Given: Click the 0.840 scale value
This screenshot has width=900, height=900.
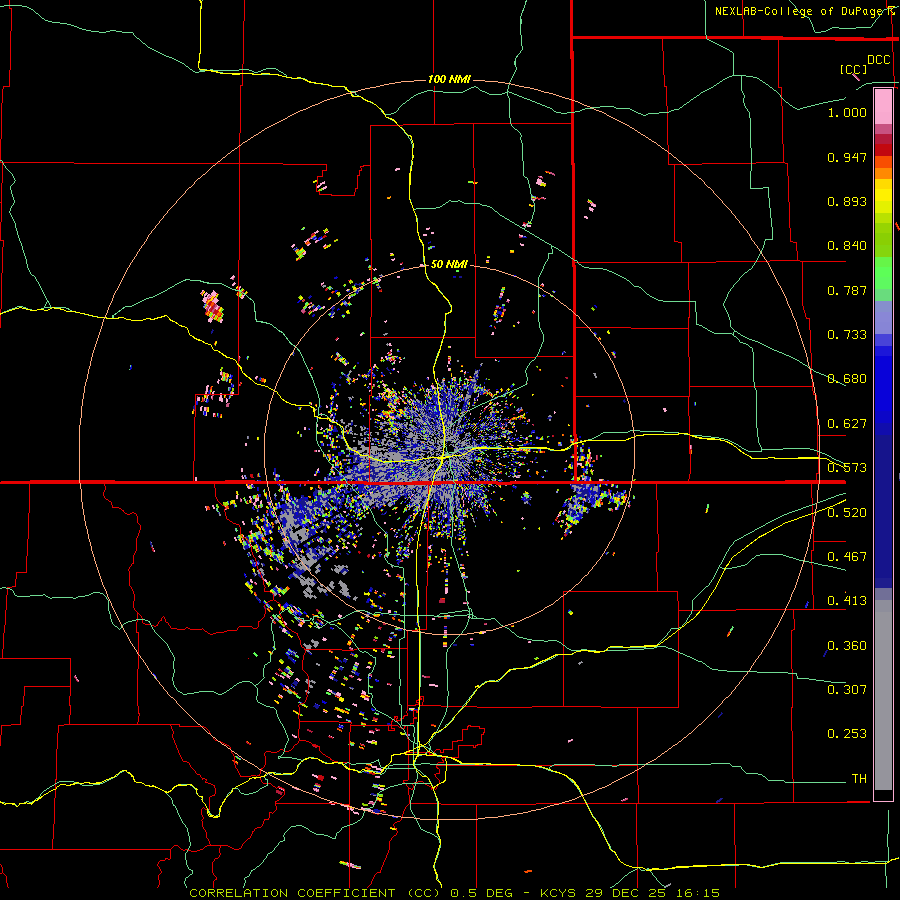Looking at the screenshot, I should coord(847,246).
